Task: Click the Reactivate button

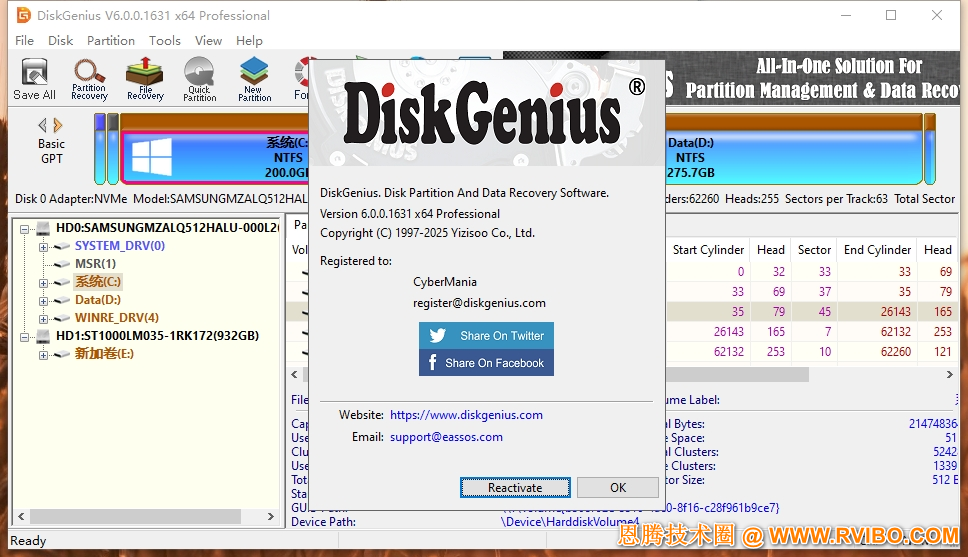Action: click(x=515, y=487)
